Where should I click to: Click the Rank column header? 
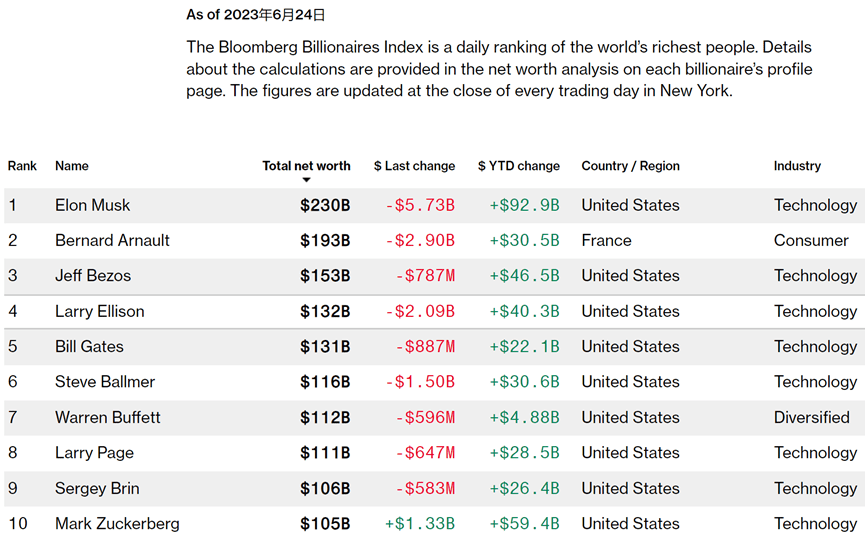[22, 166]
